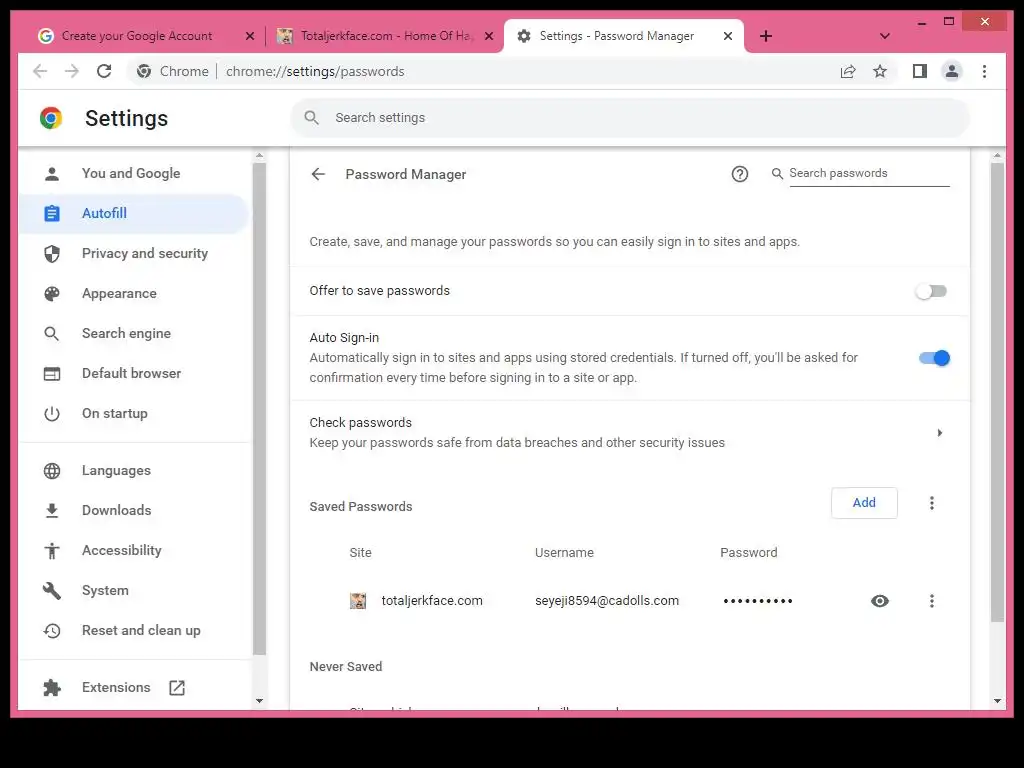Click the magnifier icon in Search settings

click(x=312, y=118)
